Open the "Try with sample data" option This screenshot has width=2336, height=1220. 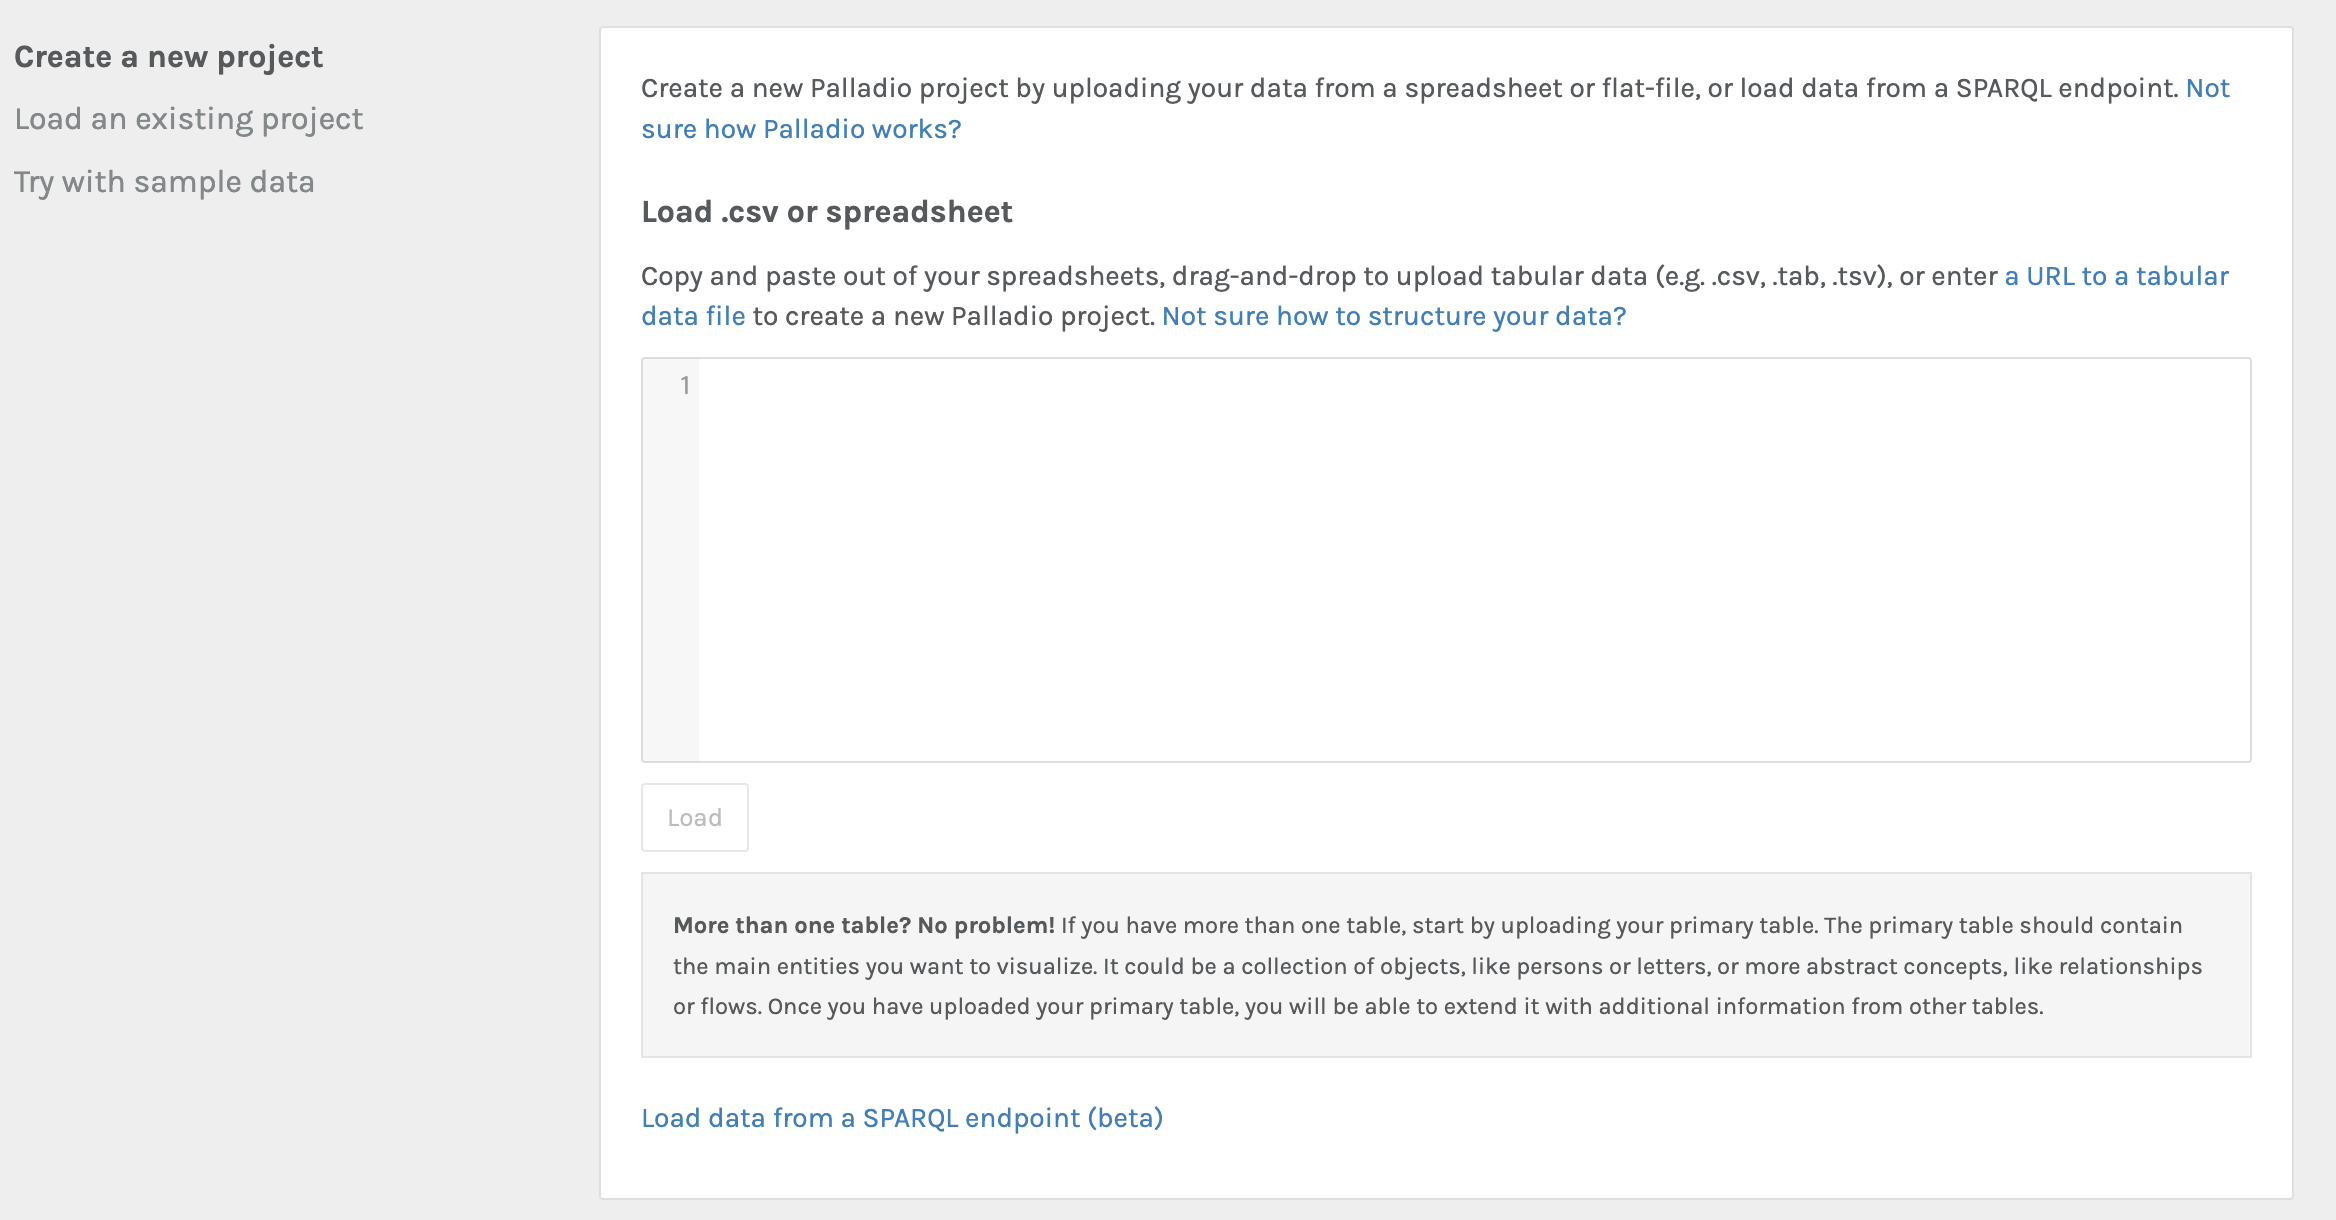coord(164,182)
